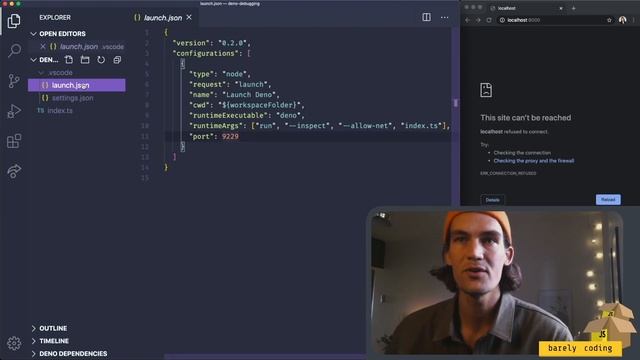640x360 pixels.
Task: Open the Manage gear in activity bar
Action: tap(14, 343)
